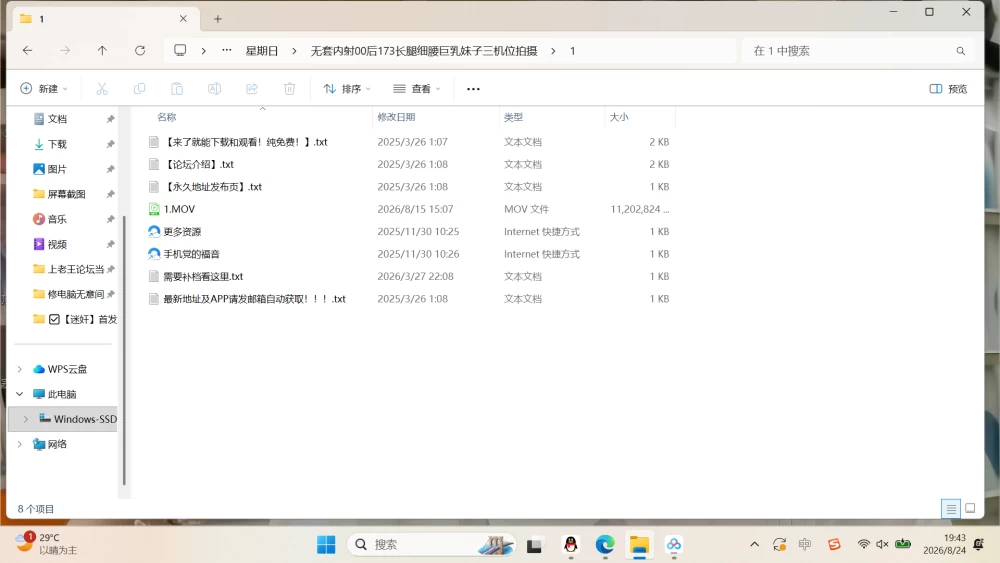Open 下载 in the sidebar
The width and height of the screenshot is (1000, 563).
[57, 144]
